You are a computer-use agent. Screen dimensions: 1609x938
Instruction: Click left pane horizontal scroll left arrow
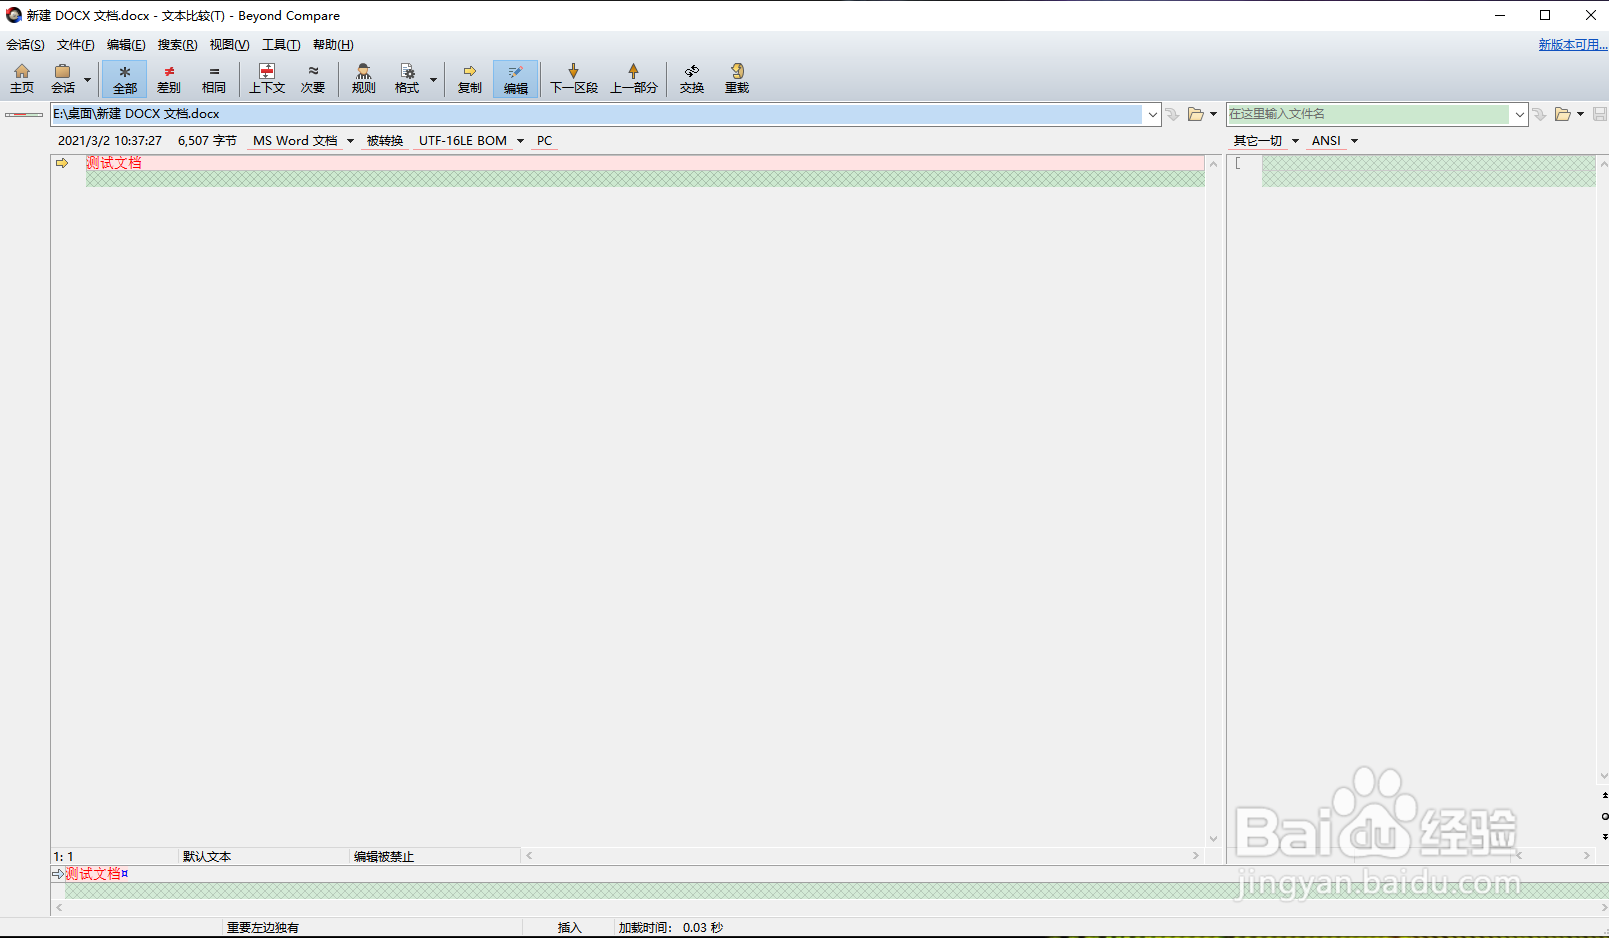click(529, 856)
